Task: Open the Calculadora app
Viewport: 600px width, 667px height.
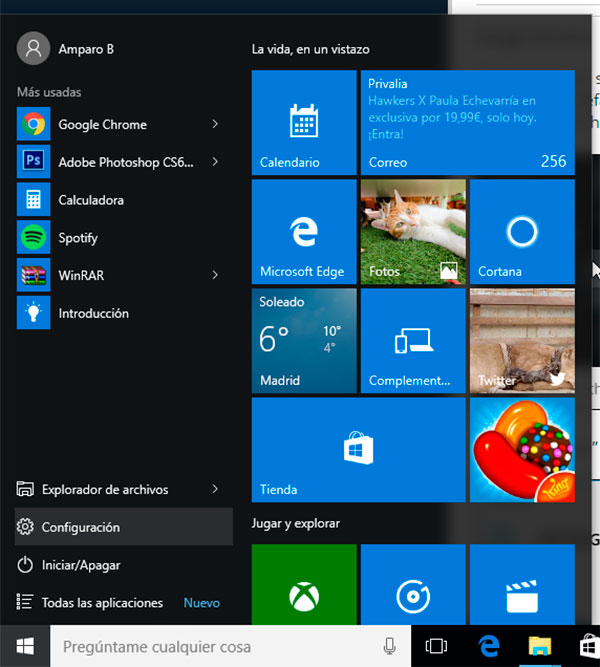Action: coord(90,200)
